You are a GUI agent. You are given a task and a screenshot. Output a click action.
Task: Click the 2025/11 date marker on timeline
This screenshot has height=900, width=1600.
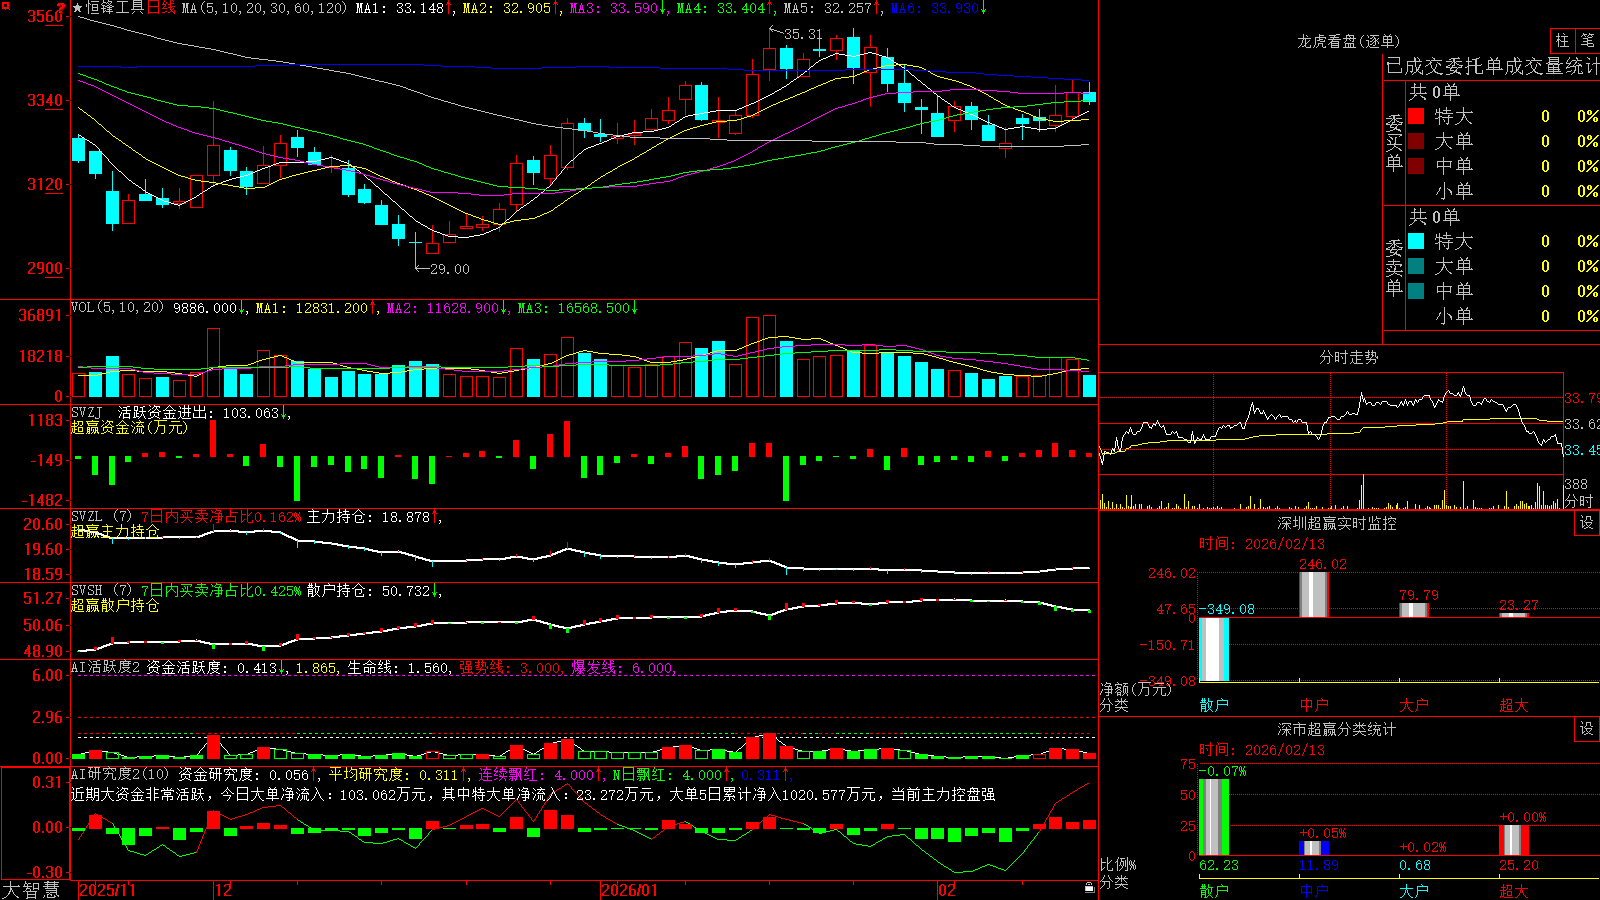[107, 890]
